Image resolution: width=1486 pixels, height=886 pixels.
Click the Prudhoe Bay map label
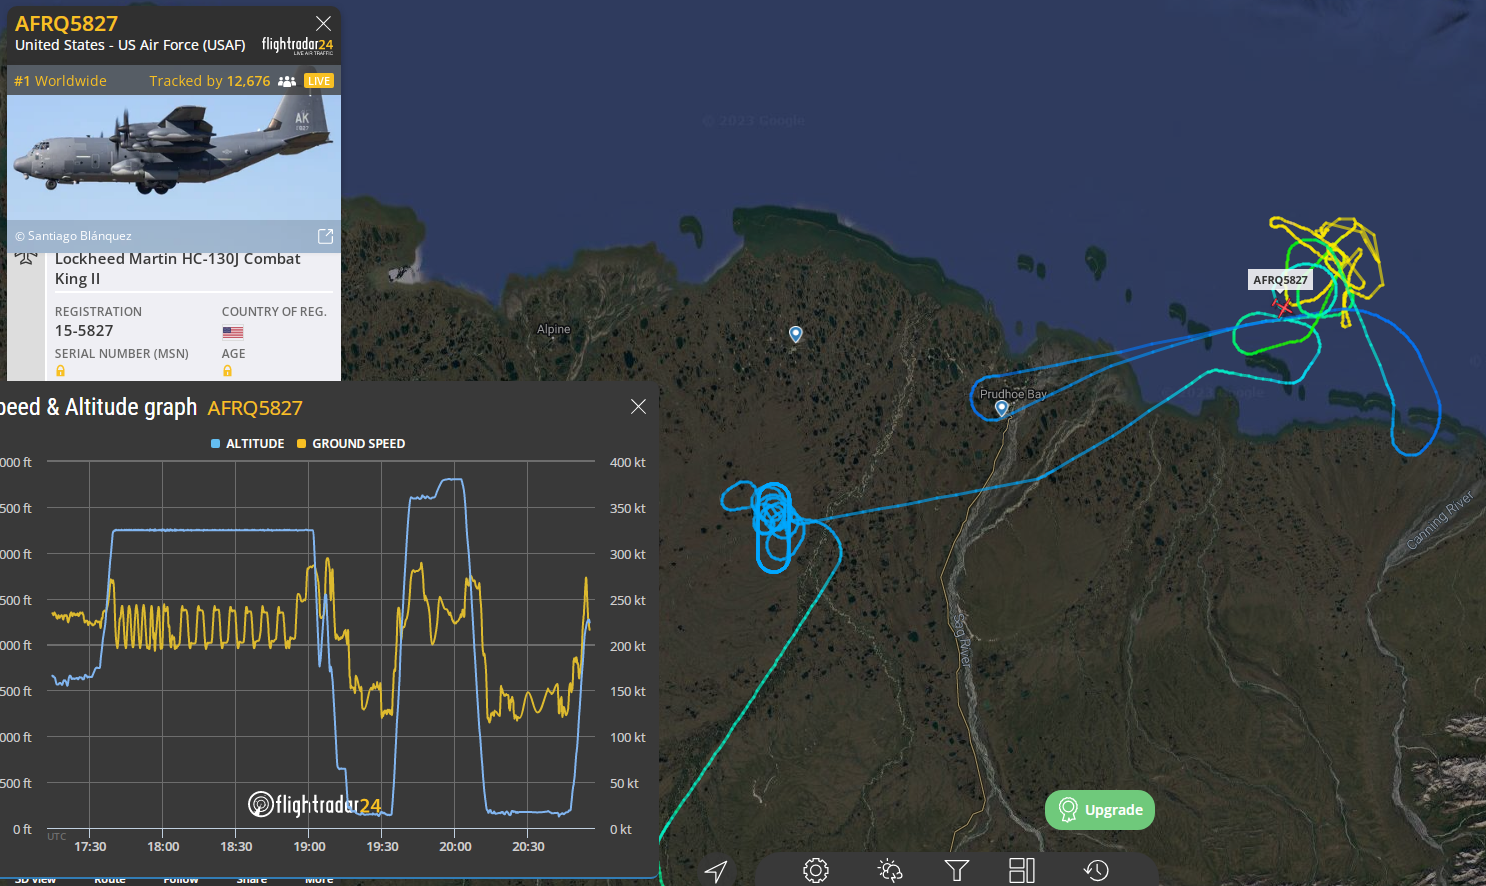[x=1013, y=394]
